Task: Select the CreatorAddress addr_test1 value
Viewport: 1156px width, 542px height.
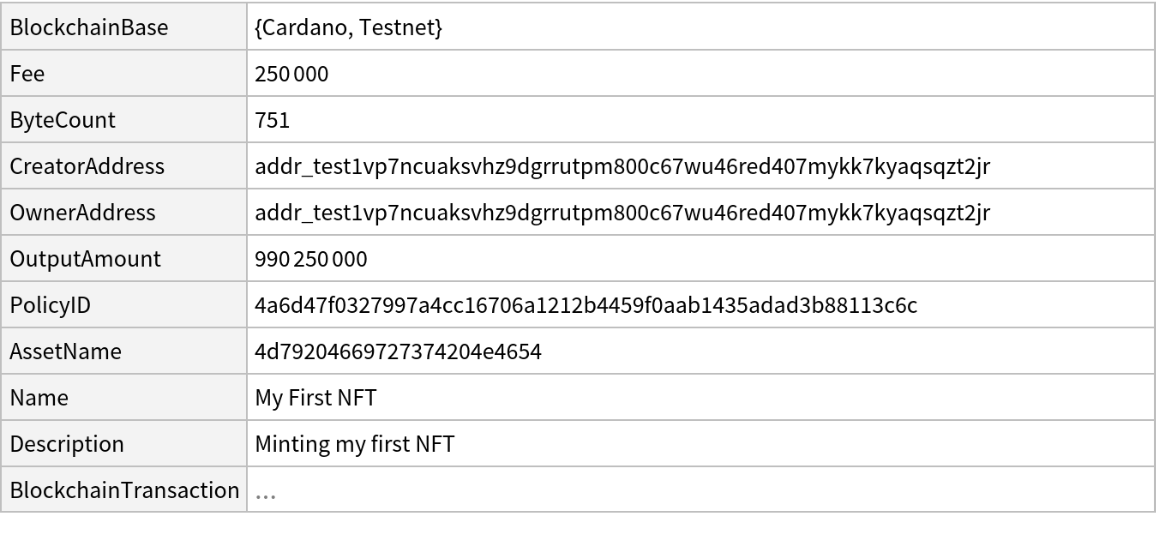Action: (x=621, y=167)
